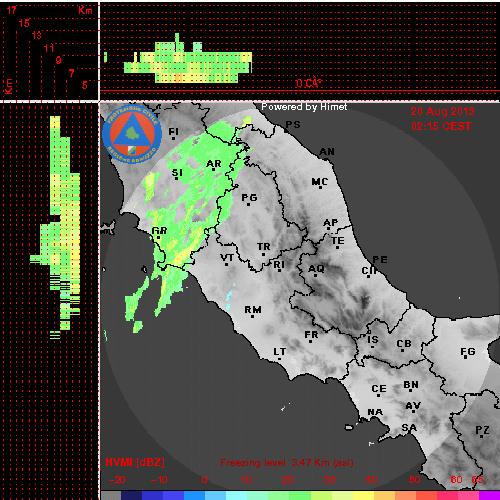The image size is (500, 500).
Task: Click the magenta swatch ending the dBZ color bar
Action: [x=489, y=495]
